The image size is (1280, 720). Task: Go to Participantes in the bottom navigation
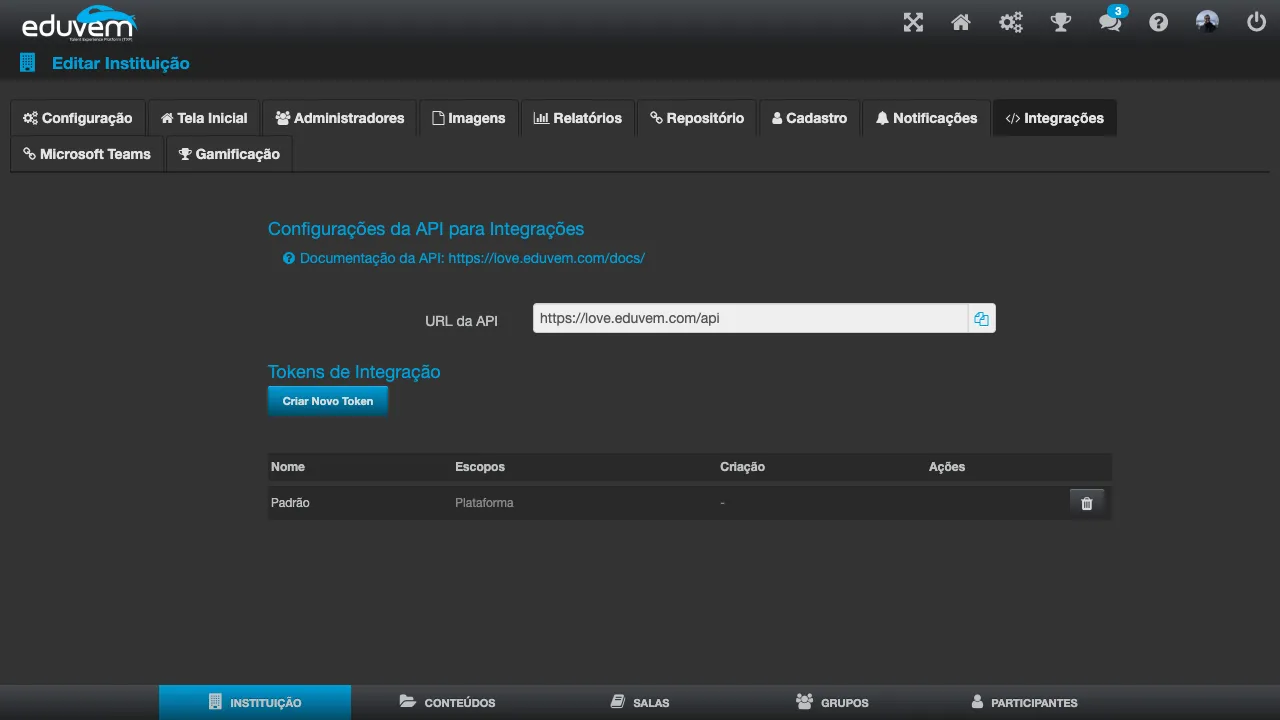[1024, 702]
